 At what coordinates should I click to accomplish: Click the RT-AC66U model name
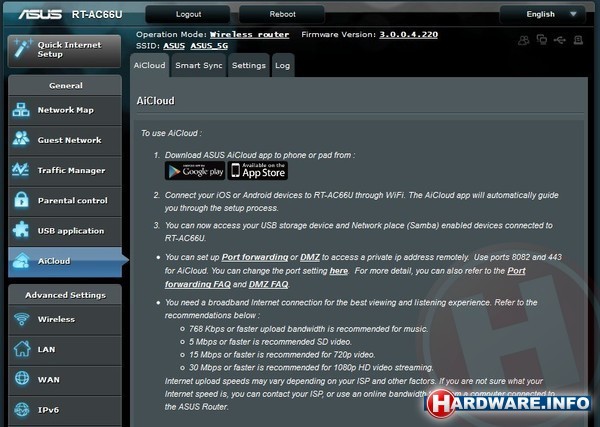(97, 15)
